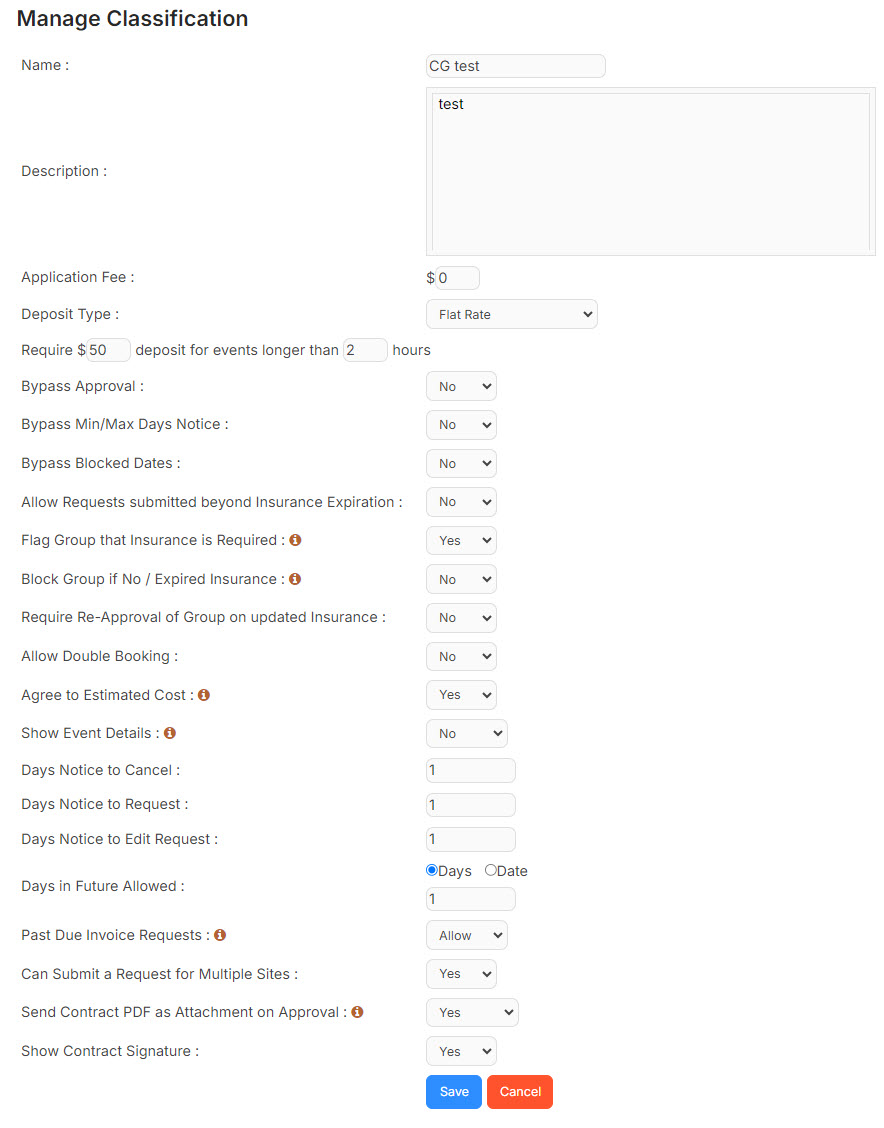Click the info icon next to Agree to Estimated Cost
Viewport: 884px width, 1128px height.
pyautogui.click(x=203, y=694)
